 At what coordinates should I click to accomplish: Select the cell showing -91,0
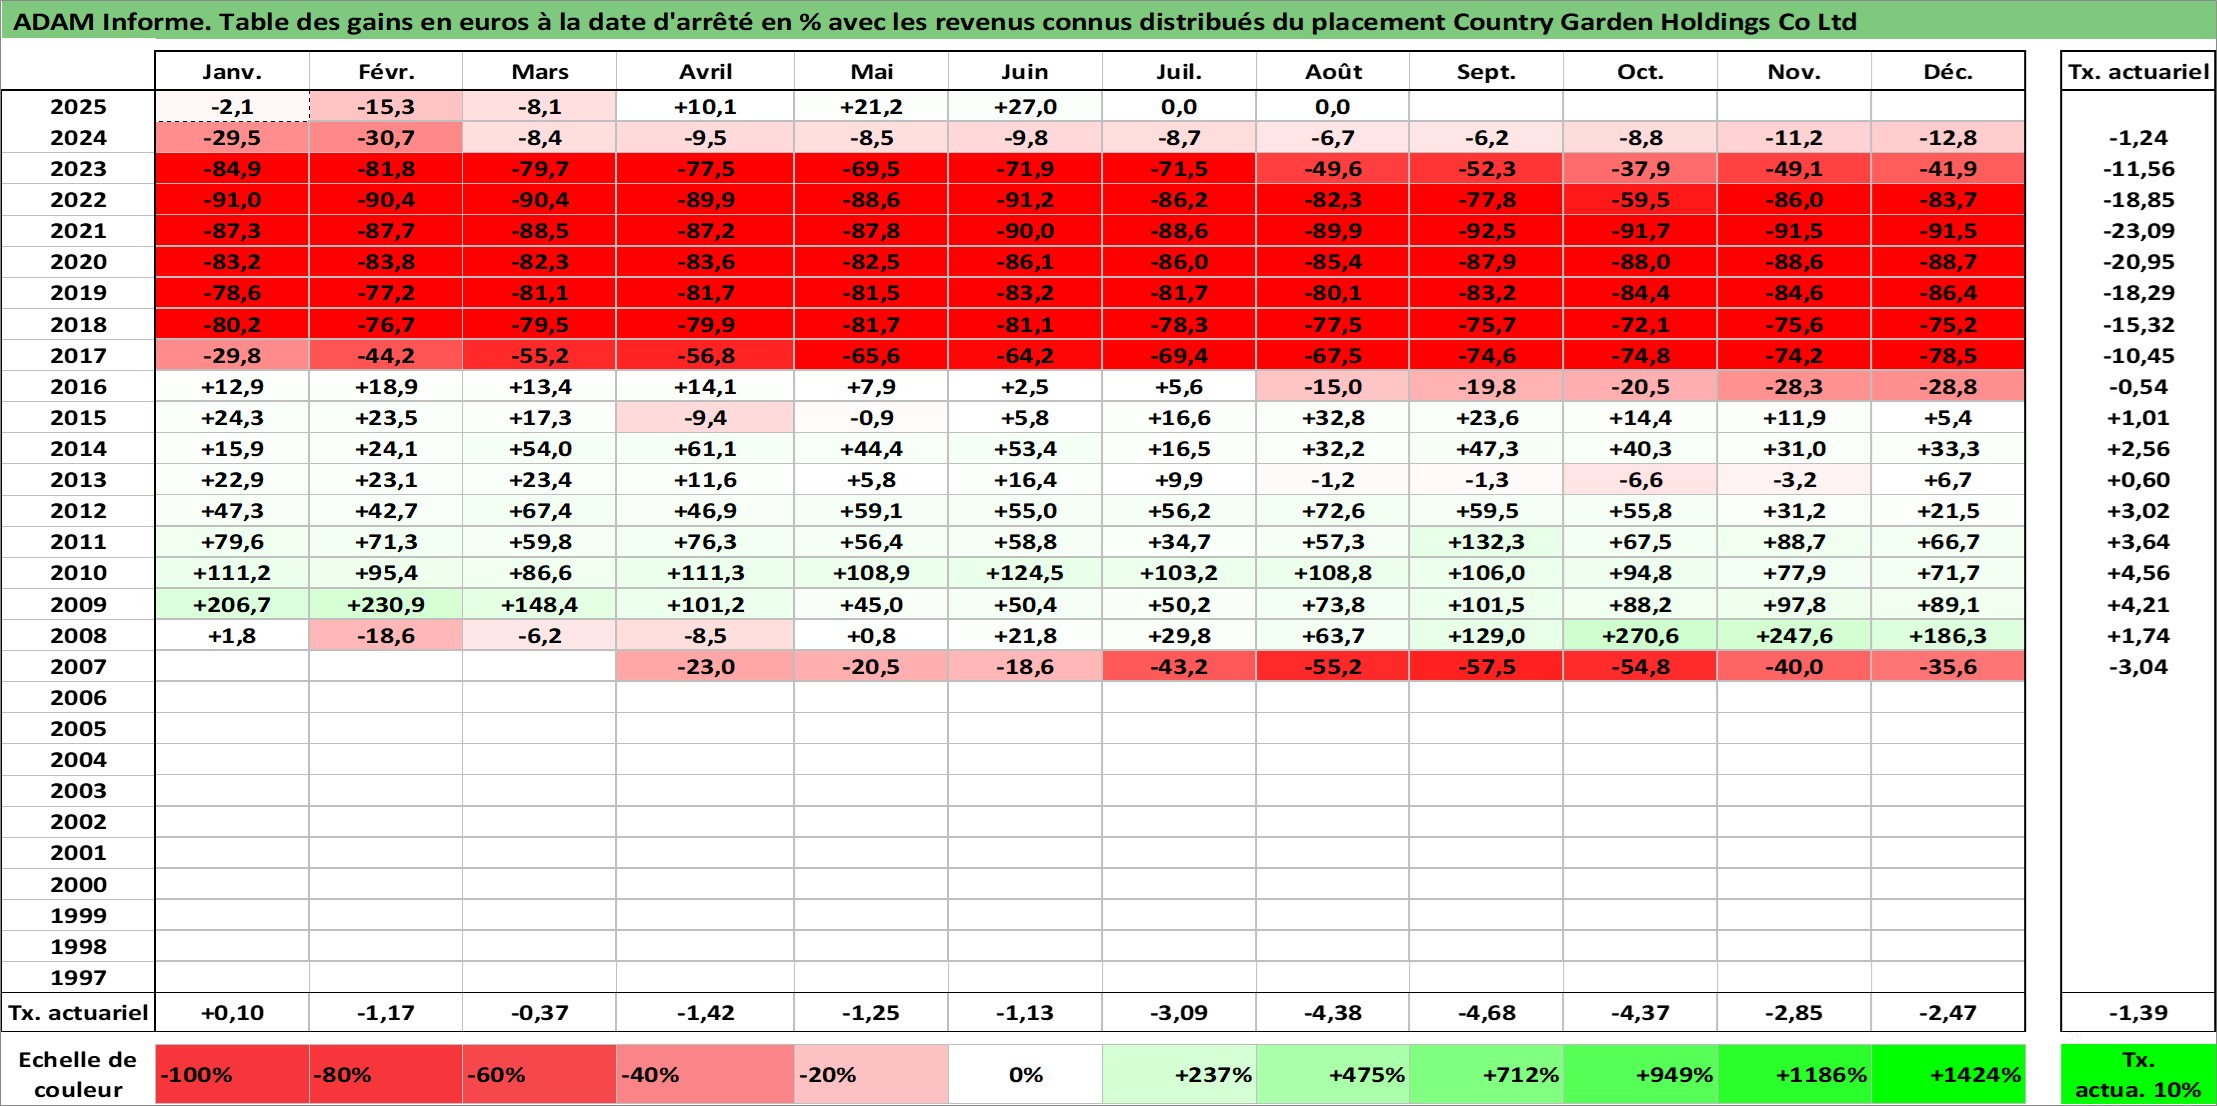232,200
